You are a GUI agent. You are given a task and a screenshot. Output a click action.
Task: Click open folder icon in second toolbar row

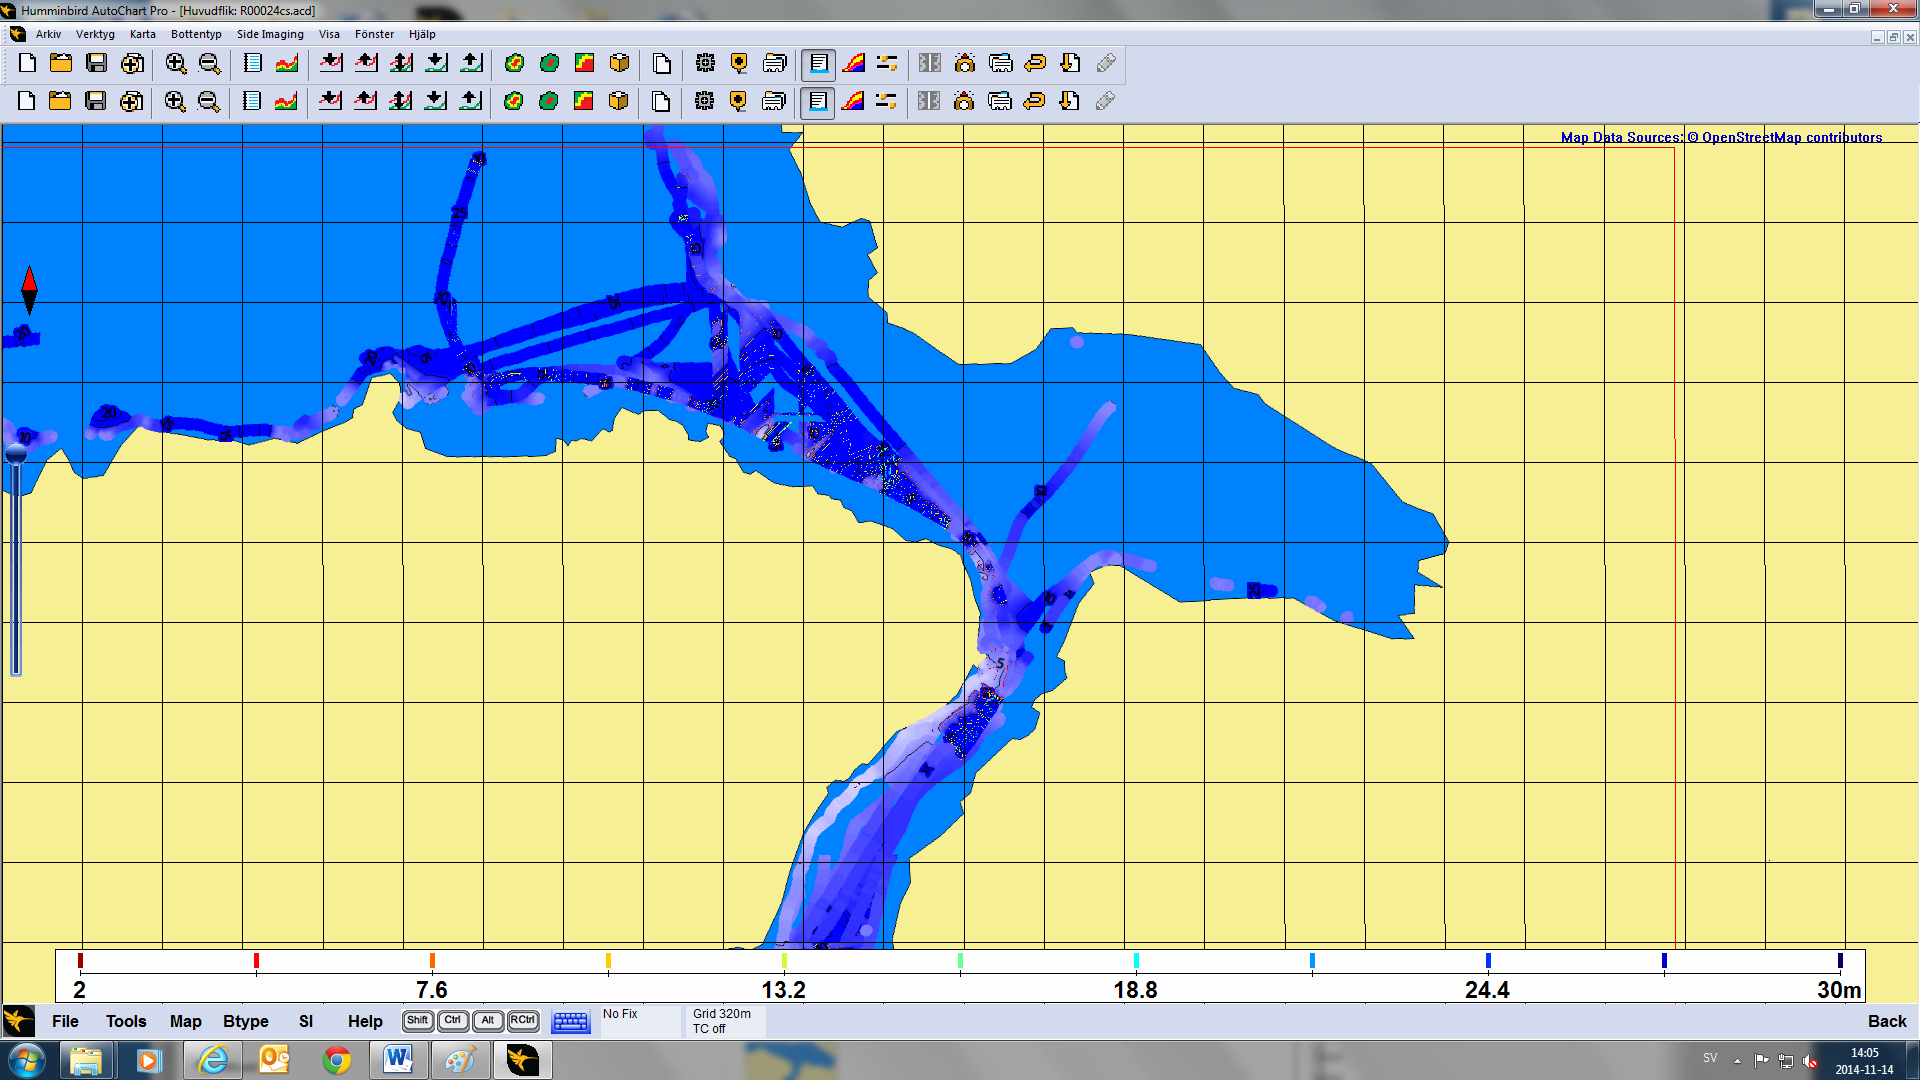tap(60, 102)
